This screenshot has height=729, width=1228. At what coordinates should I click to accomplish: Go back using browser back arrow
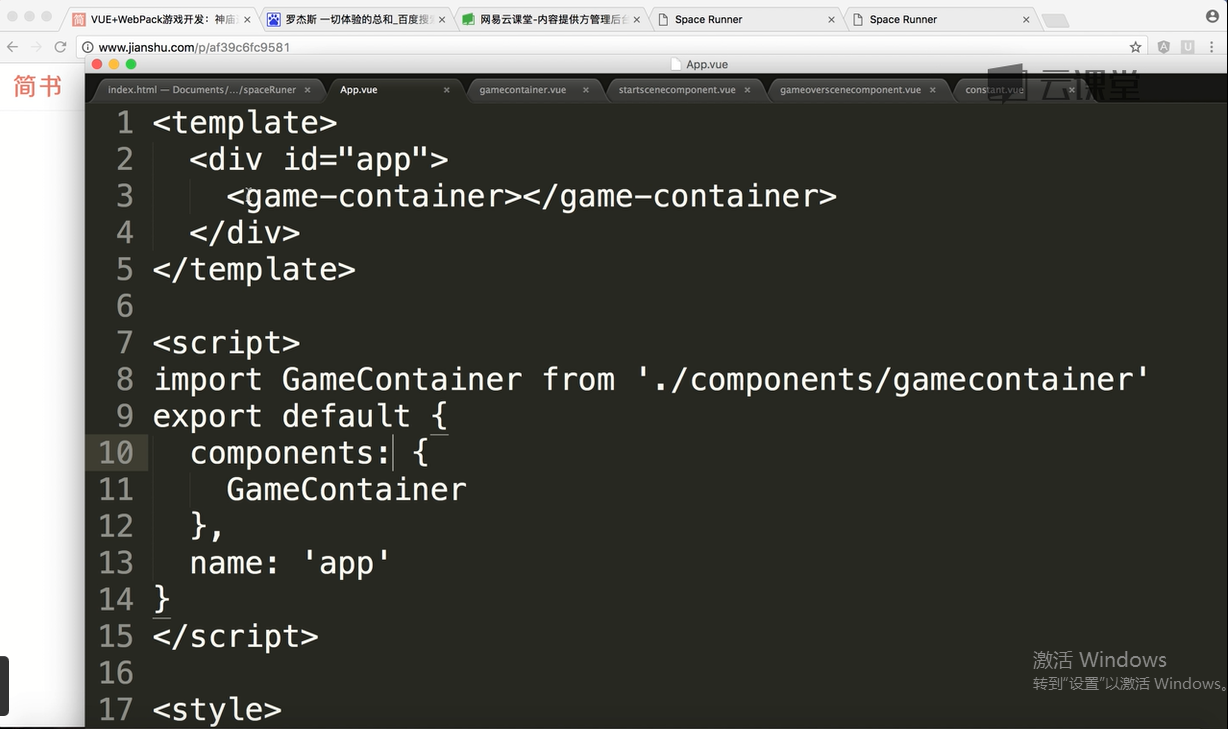[13, 47]
